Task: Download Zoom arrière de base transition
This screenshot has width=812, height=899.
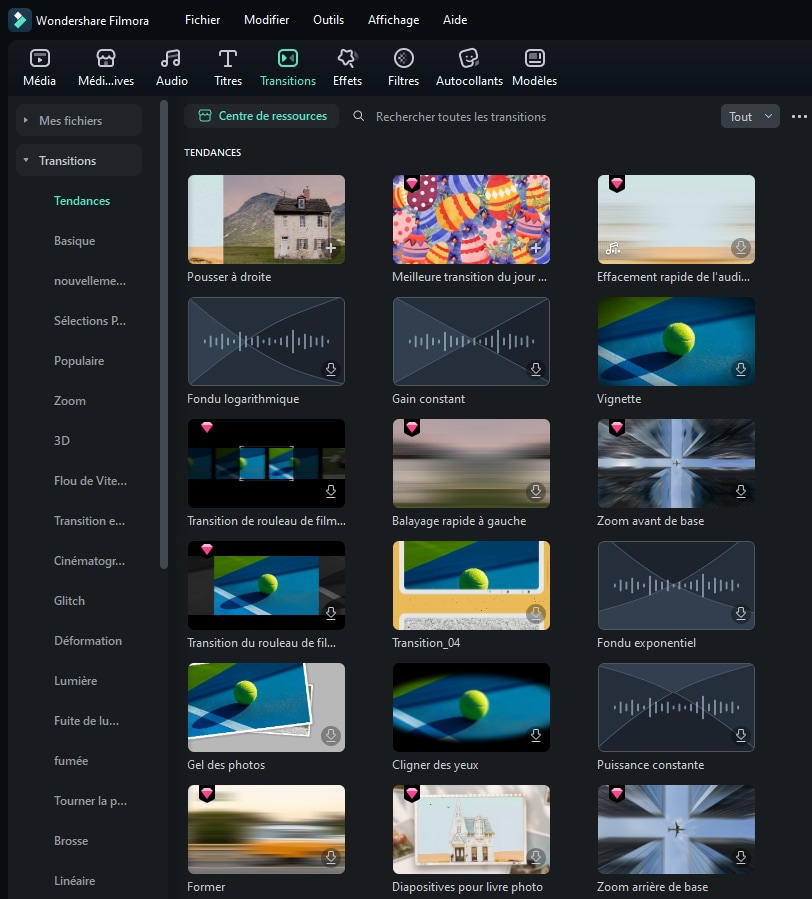Action: [x=740, y=858]
